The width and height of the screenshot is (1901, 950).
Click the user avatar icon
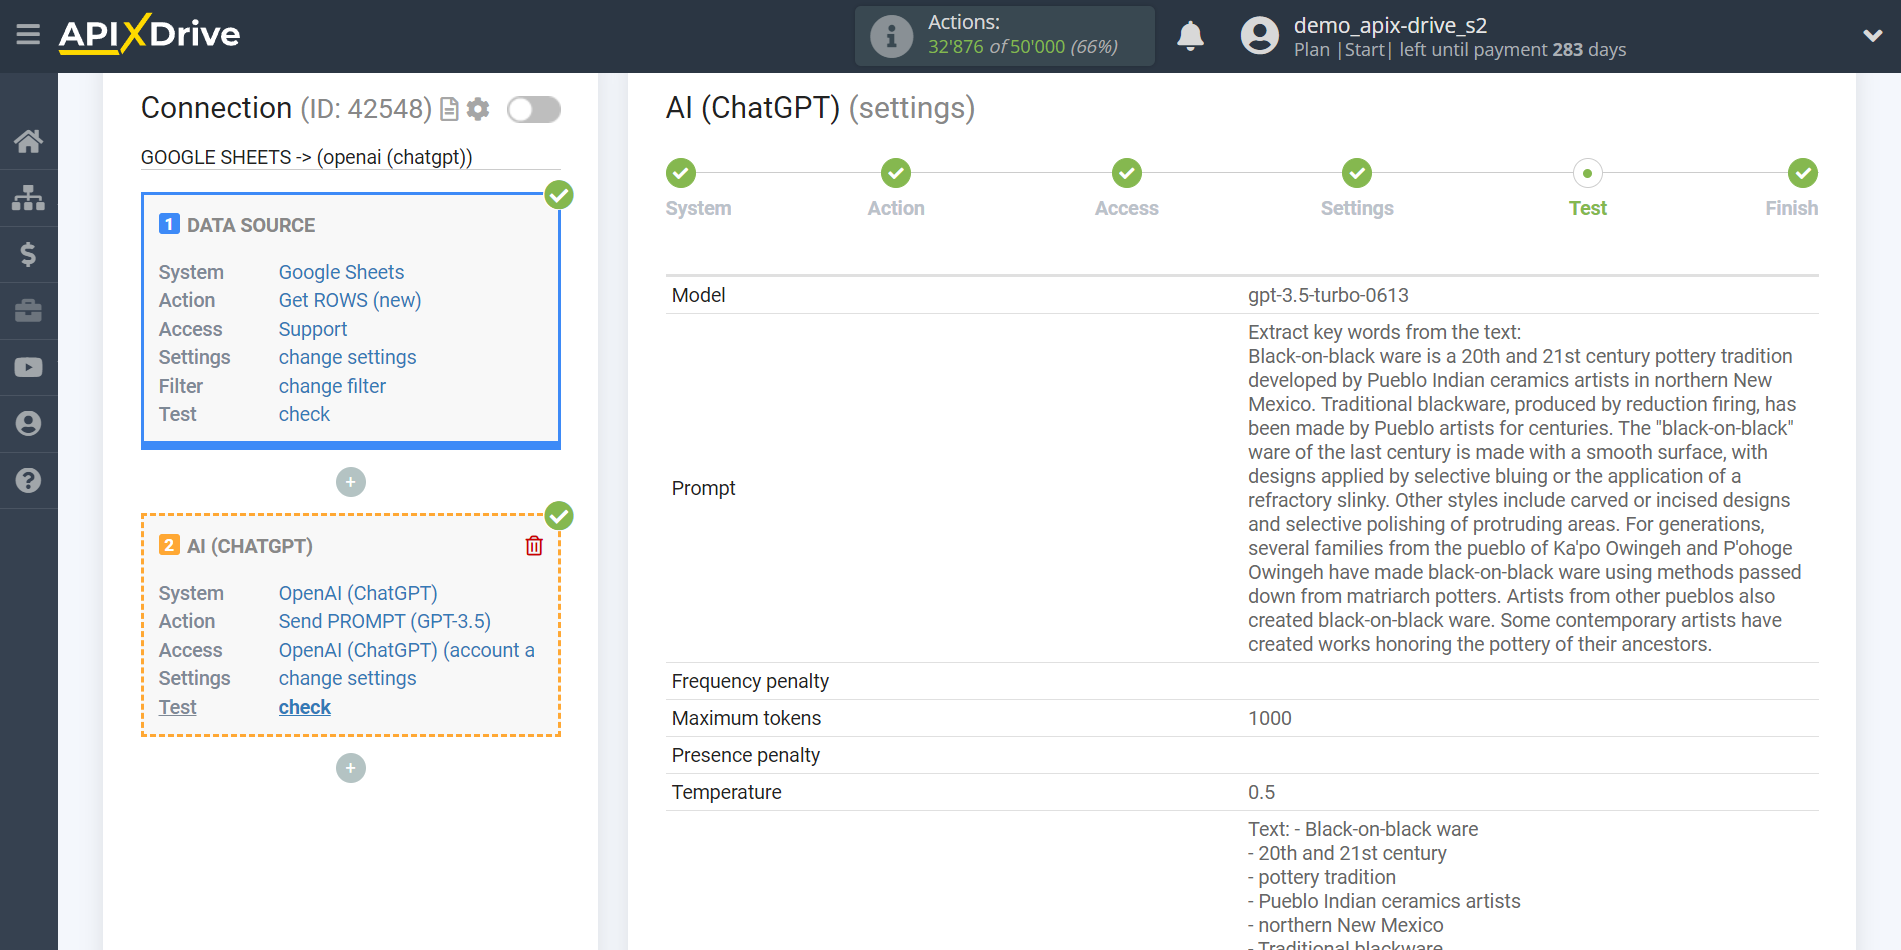point(1259,36)
